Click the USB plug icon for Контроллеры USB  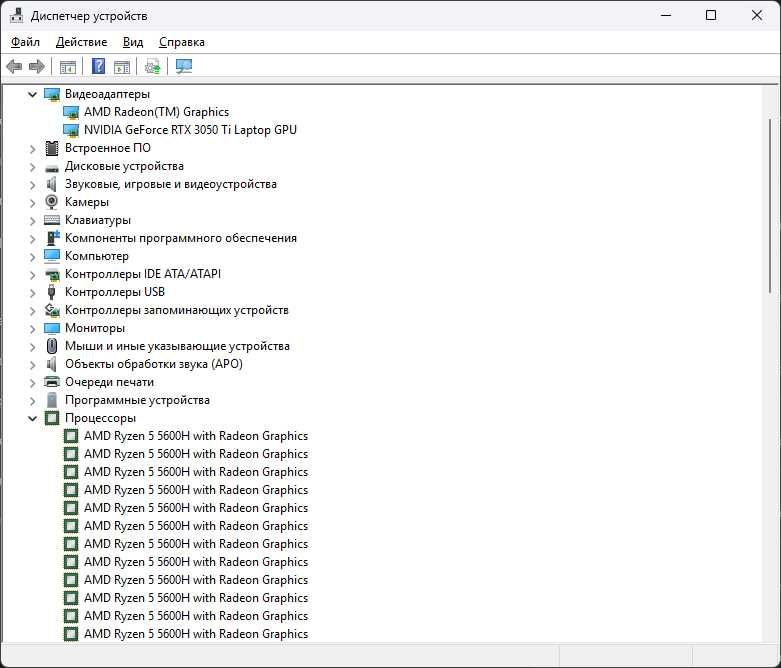tap(51, 292)
